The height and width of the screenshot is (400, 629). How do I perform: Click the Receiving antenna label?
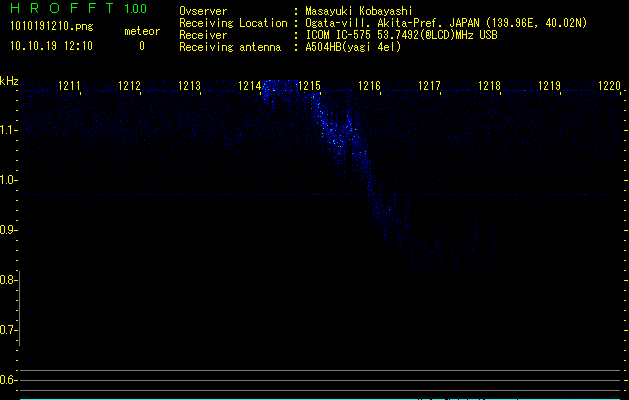click(x=230, y=47)
